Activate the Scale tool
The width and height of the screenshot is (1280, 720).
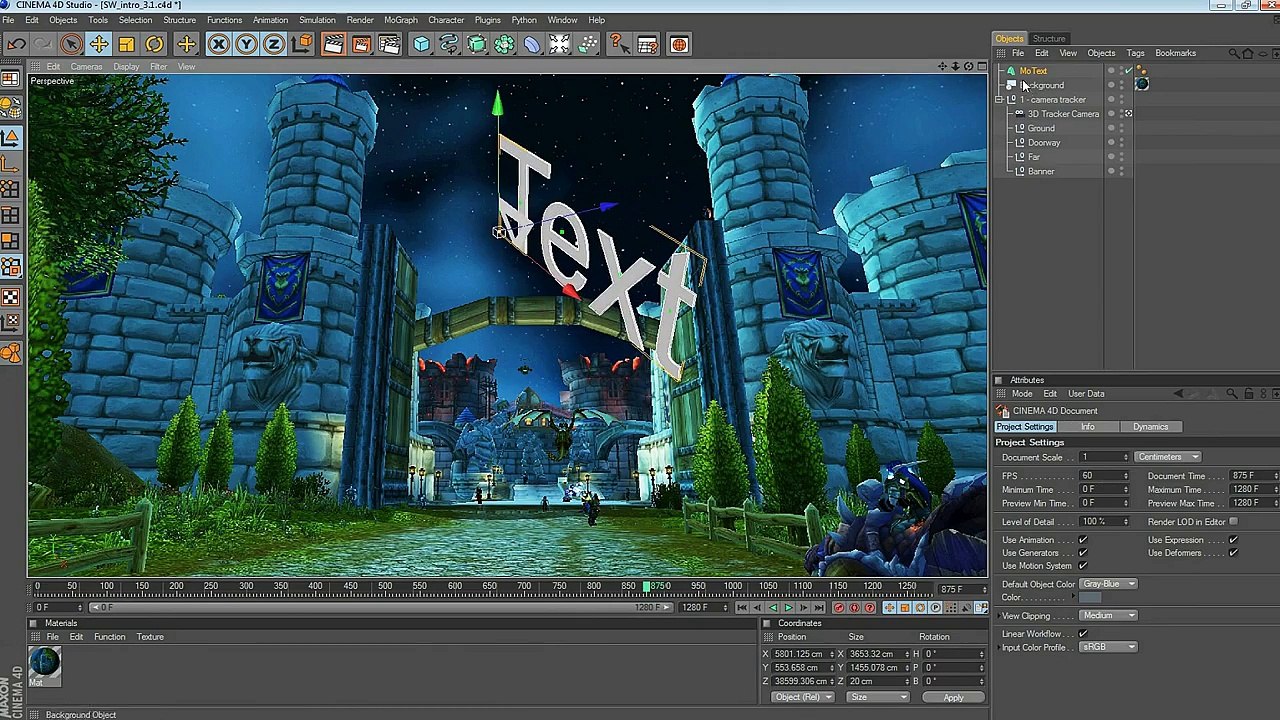tap(127, 44)
